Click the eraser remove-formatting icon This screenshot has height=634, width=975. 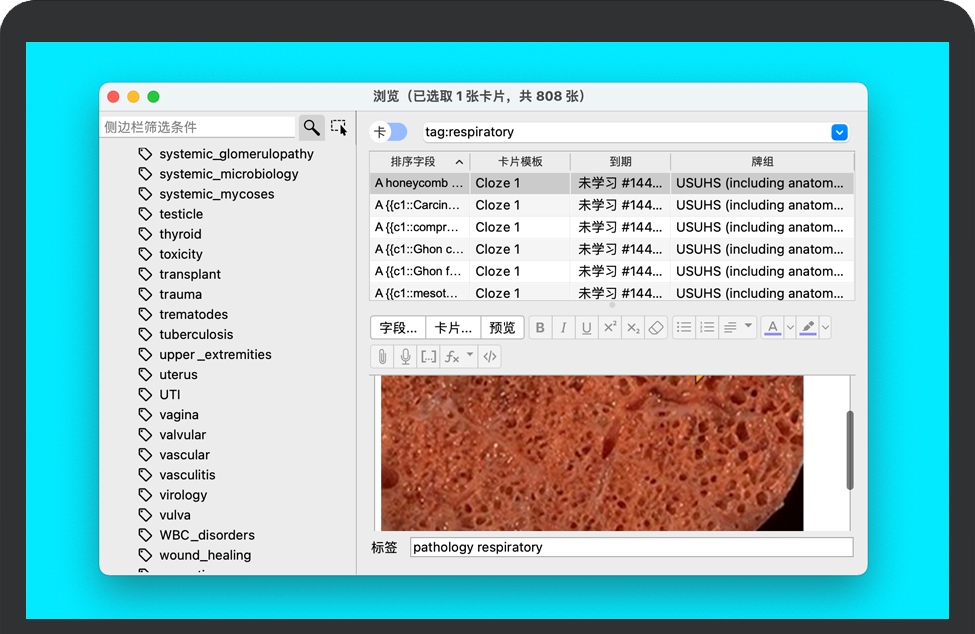656,328
